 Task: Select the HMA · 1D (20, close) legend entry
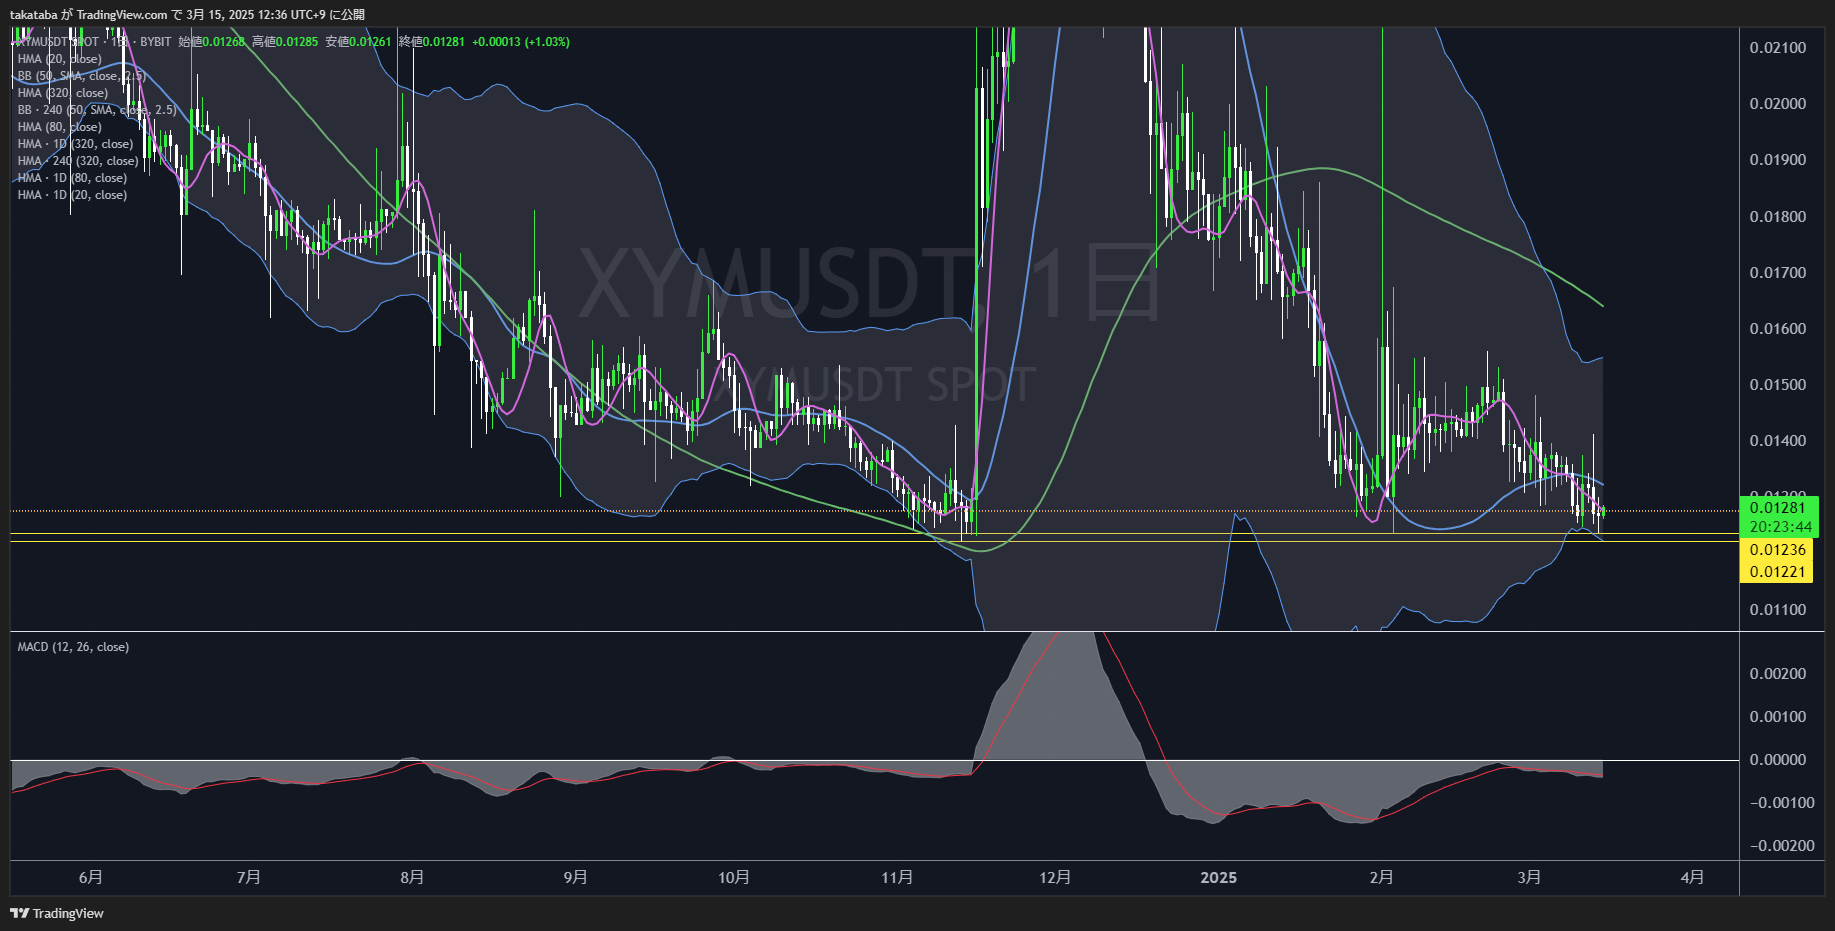pyautogui.click(x=72, y=195)
